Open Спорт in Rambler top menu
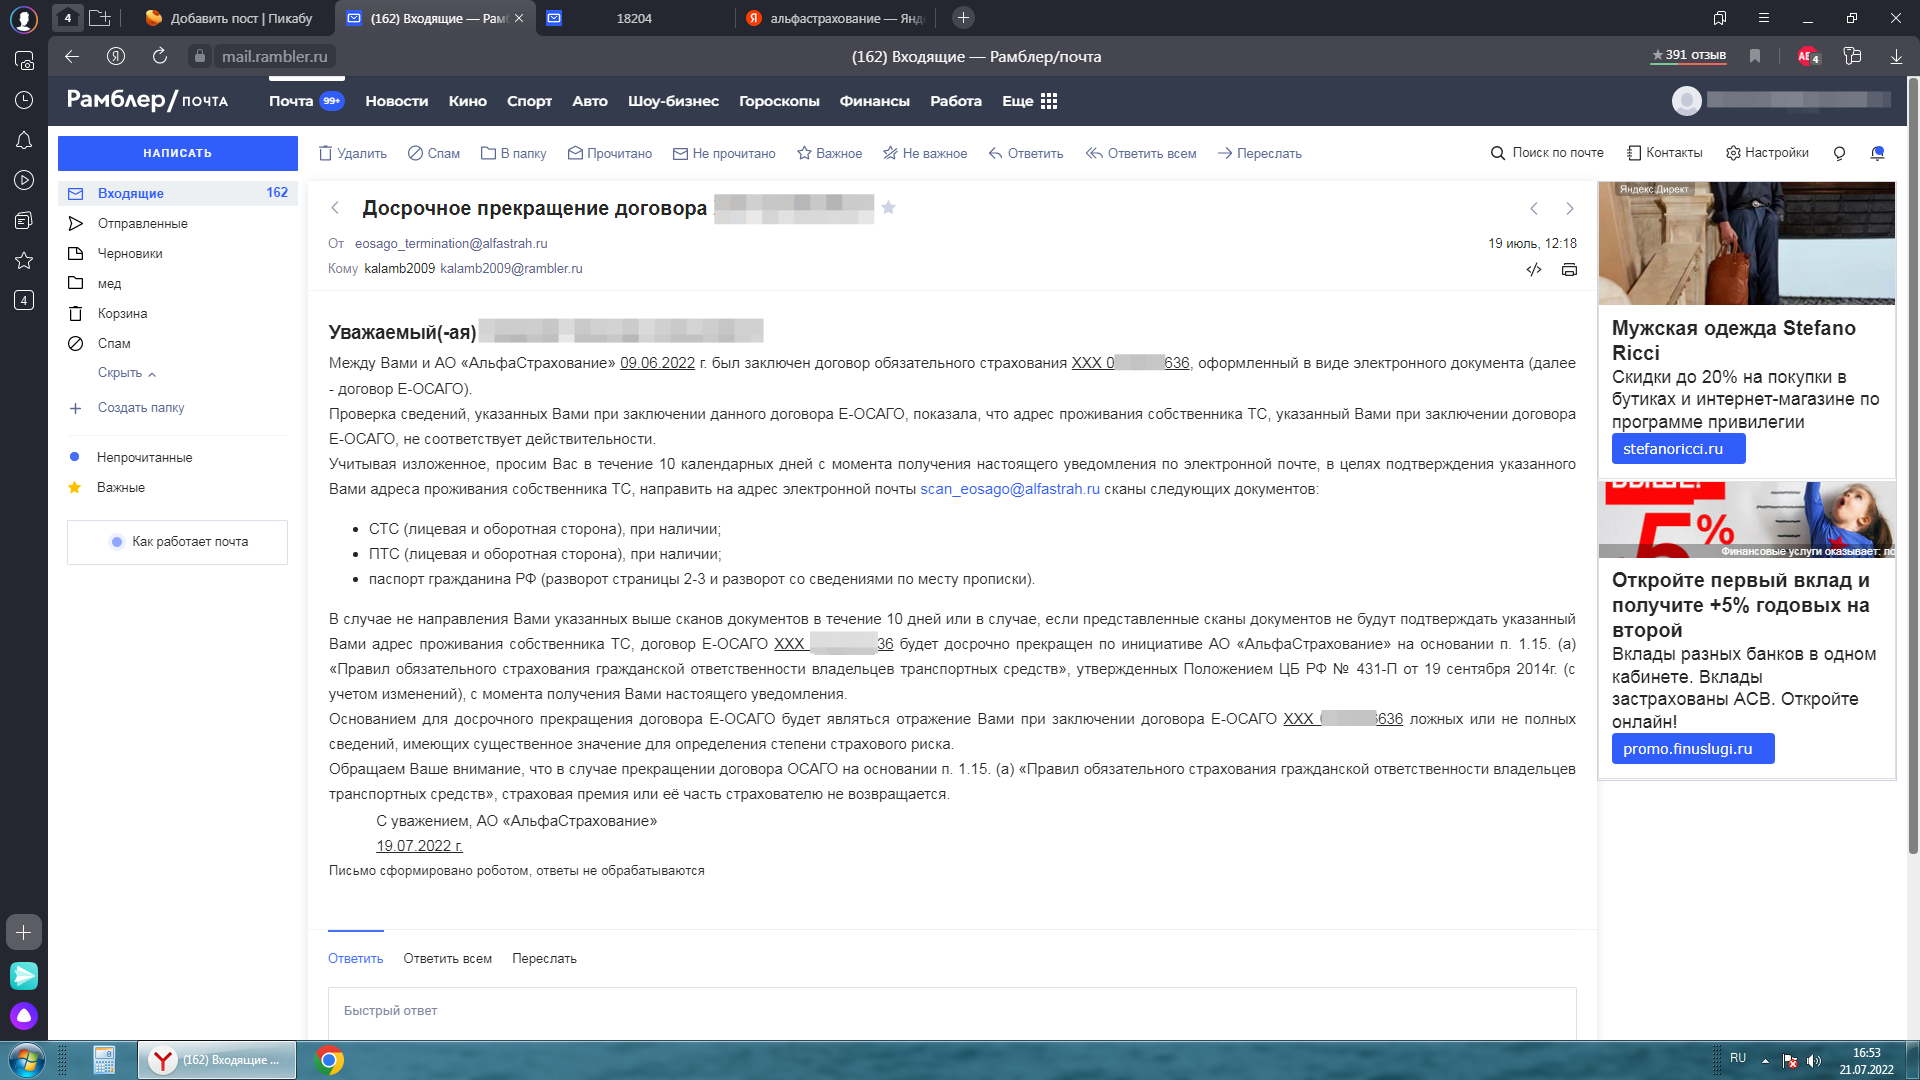 tap(529, 101)
